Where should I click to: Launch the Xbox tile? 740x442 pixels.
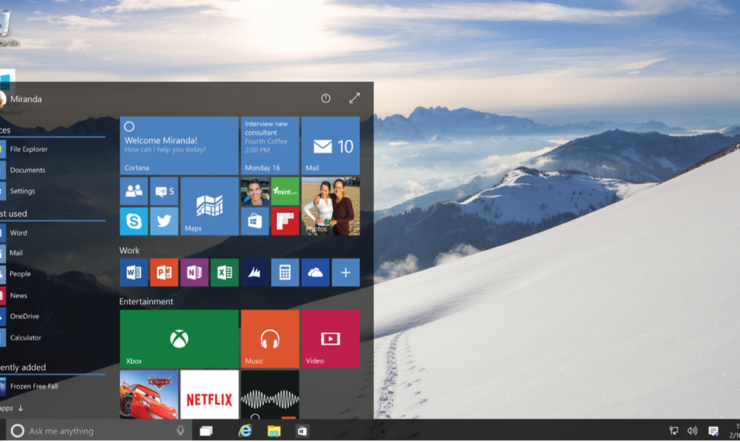(179, 339)
